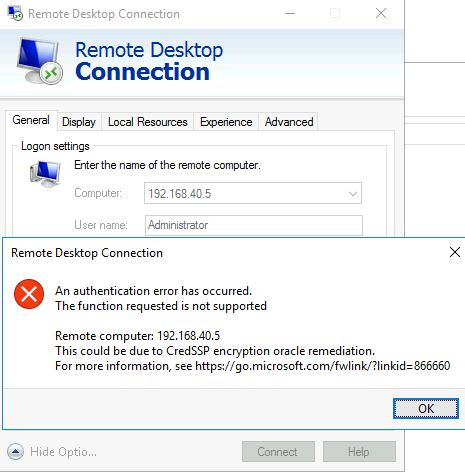
Task: Collapse options with the Hide Options arrow
Action: (15, 452)
